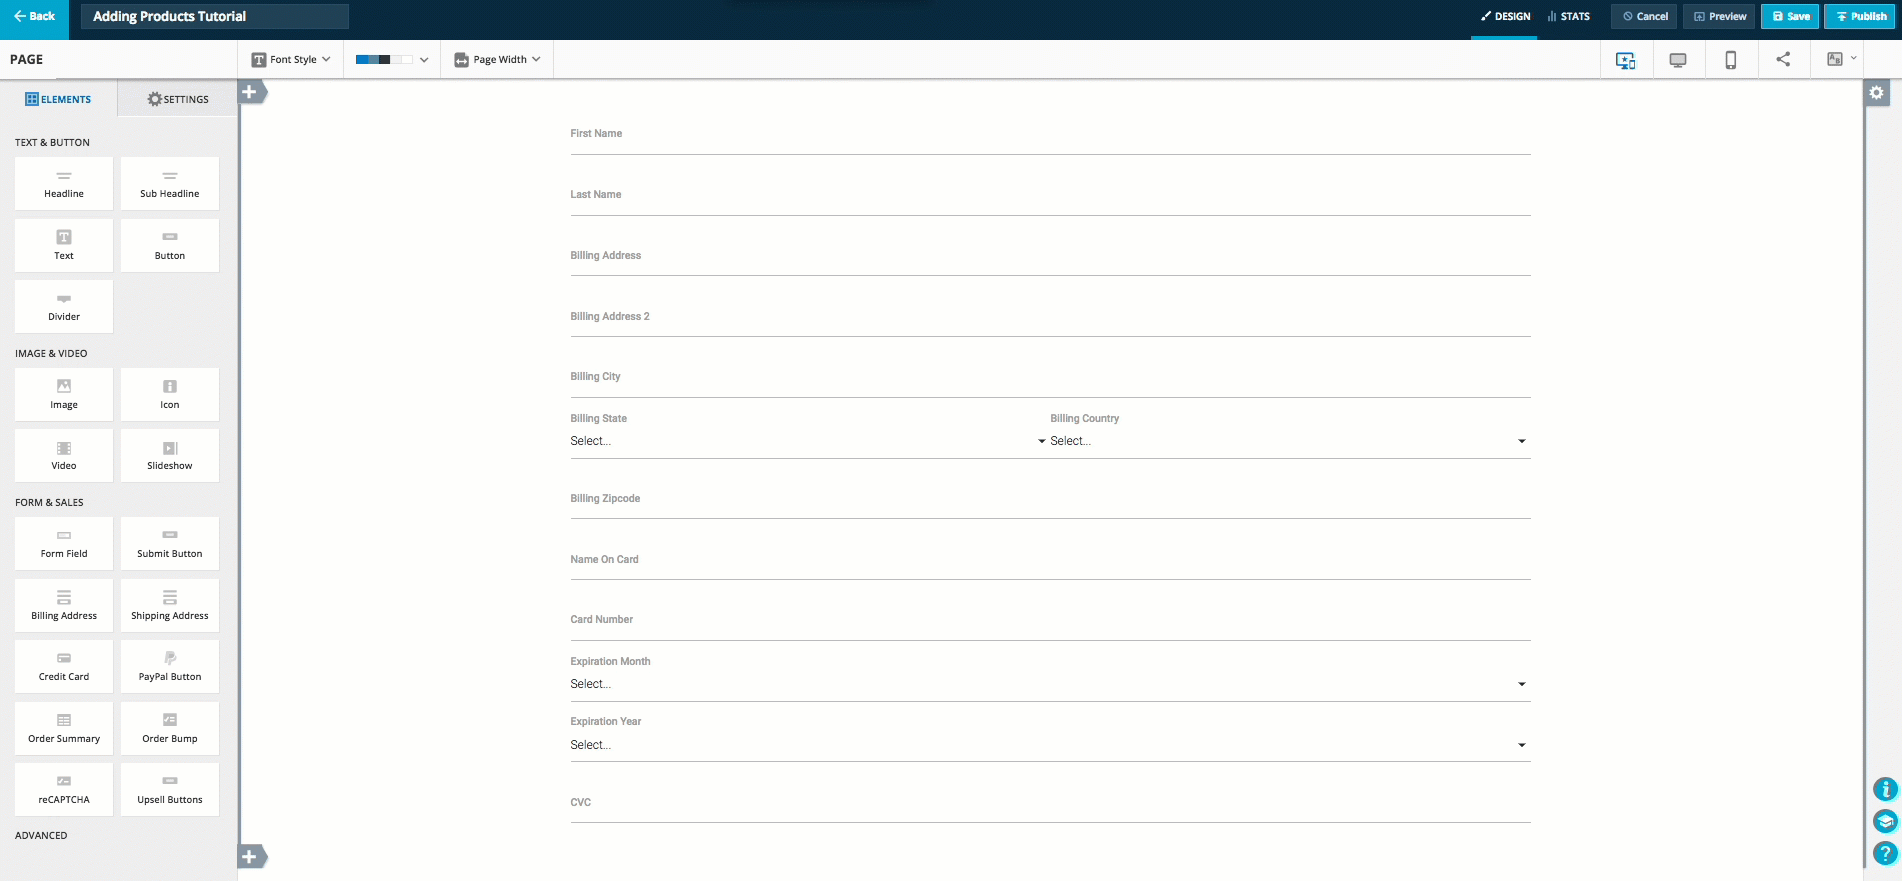Click the share icon in toolbar

(x=1783, y=59)
